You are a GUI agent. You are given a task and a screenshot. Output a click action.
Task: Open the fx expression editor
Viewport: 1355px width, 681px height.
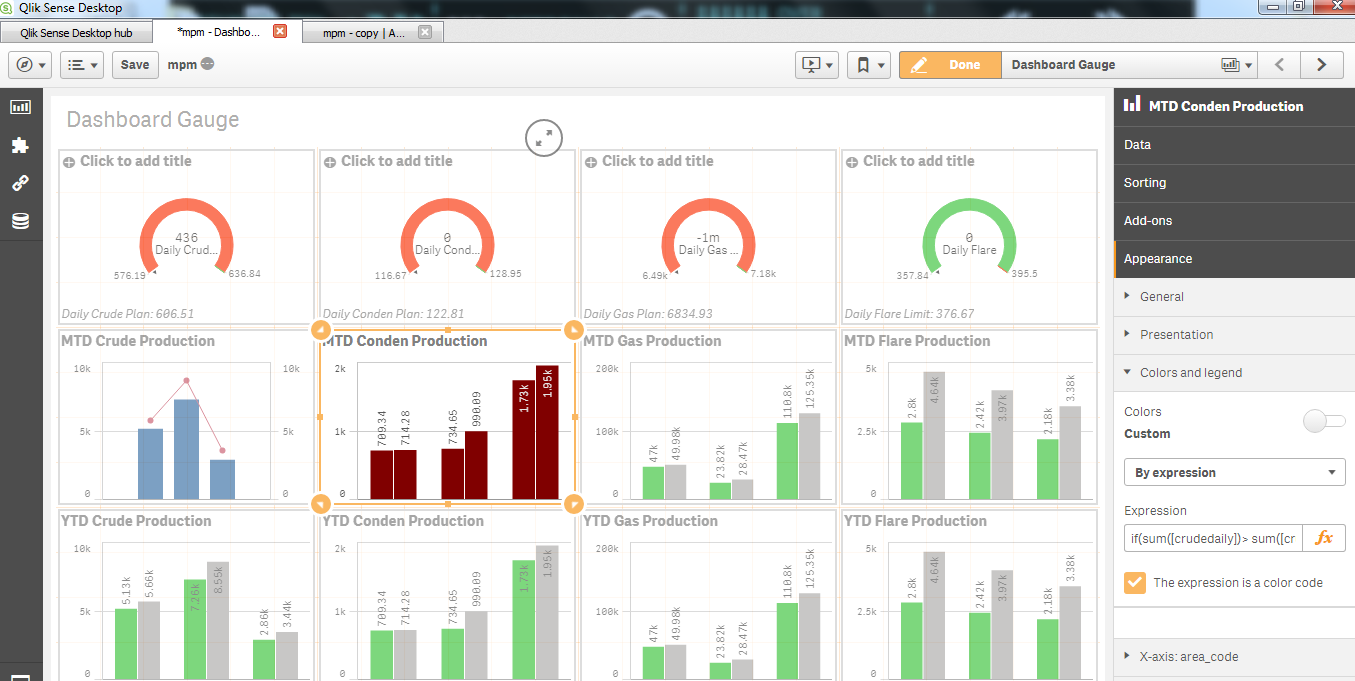[1324, 538]
